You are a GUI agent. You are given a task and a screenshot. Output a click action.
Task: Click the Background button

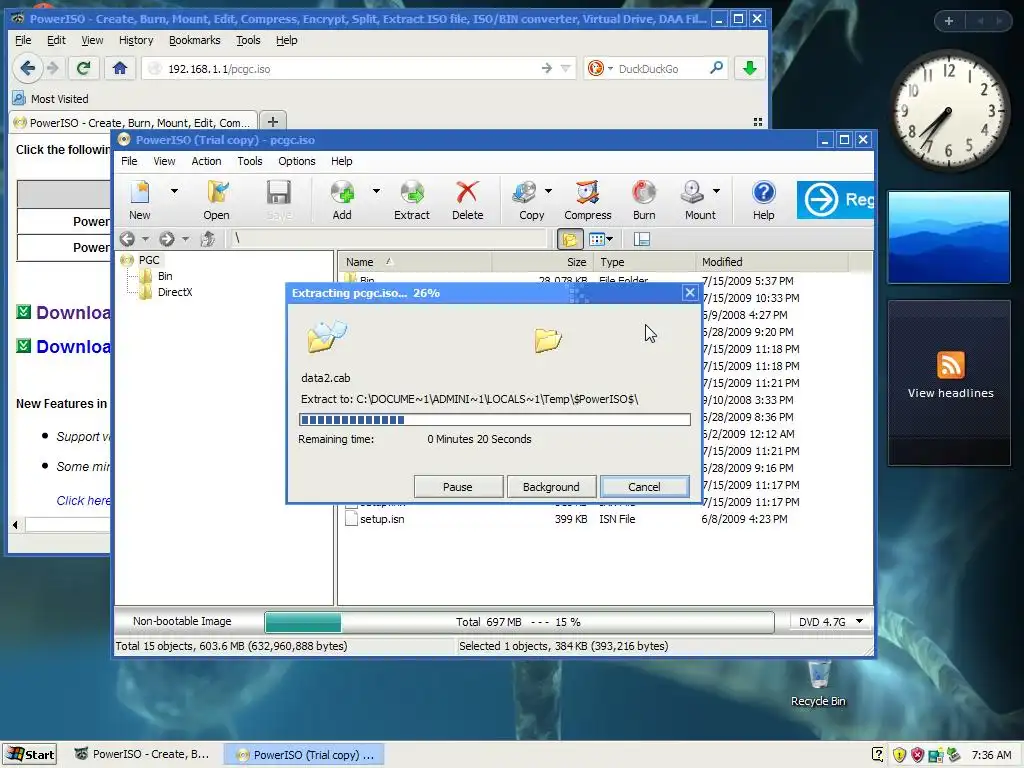(x=551, y=487)
